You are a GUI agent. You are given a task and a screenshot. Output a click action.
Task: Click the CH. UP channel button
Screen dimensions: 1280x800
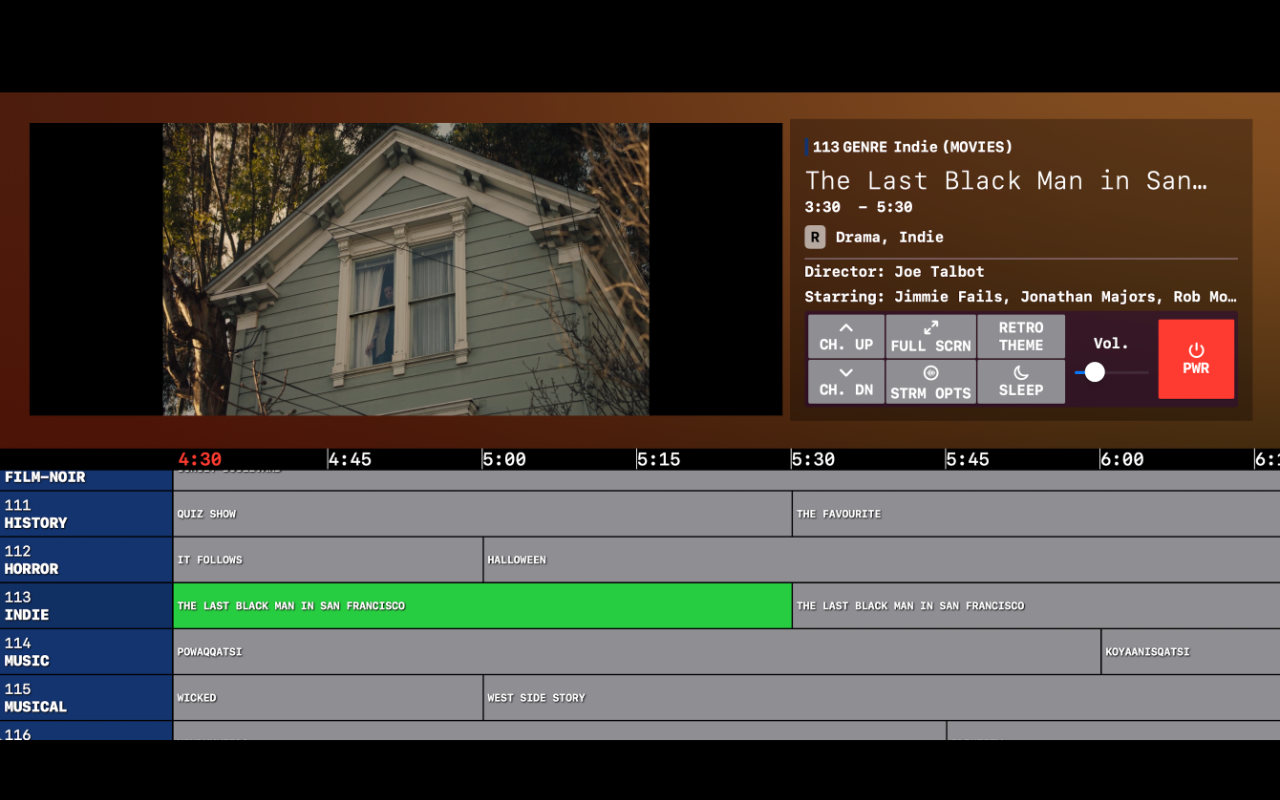pyautogui.click(x=846, y=336)
